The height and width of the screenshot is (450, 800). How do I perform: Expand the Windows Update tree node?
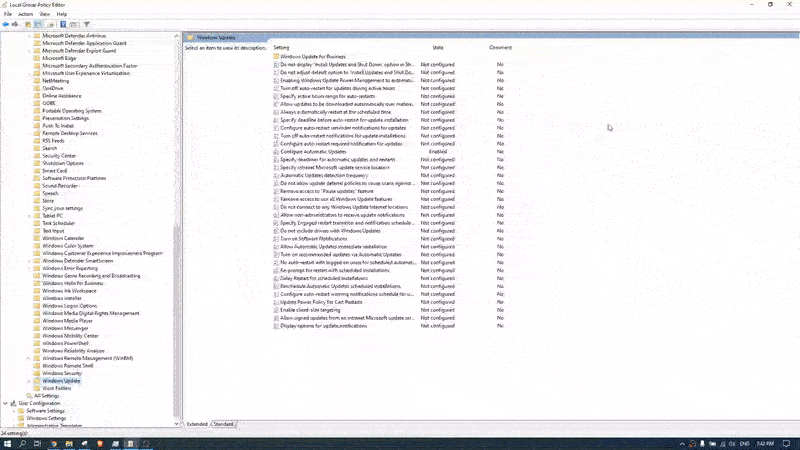pos(29,381)
